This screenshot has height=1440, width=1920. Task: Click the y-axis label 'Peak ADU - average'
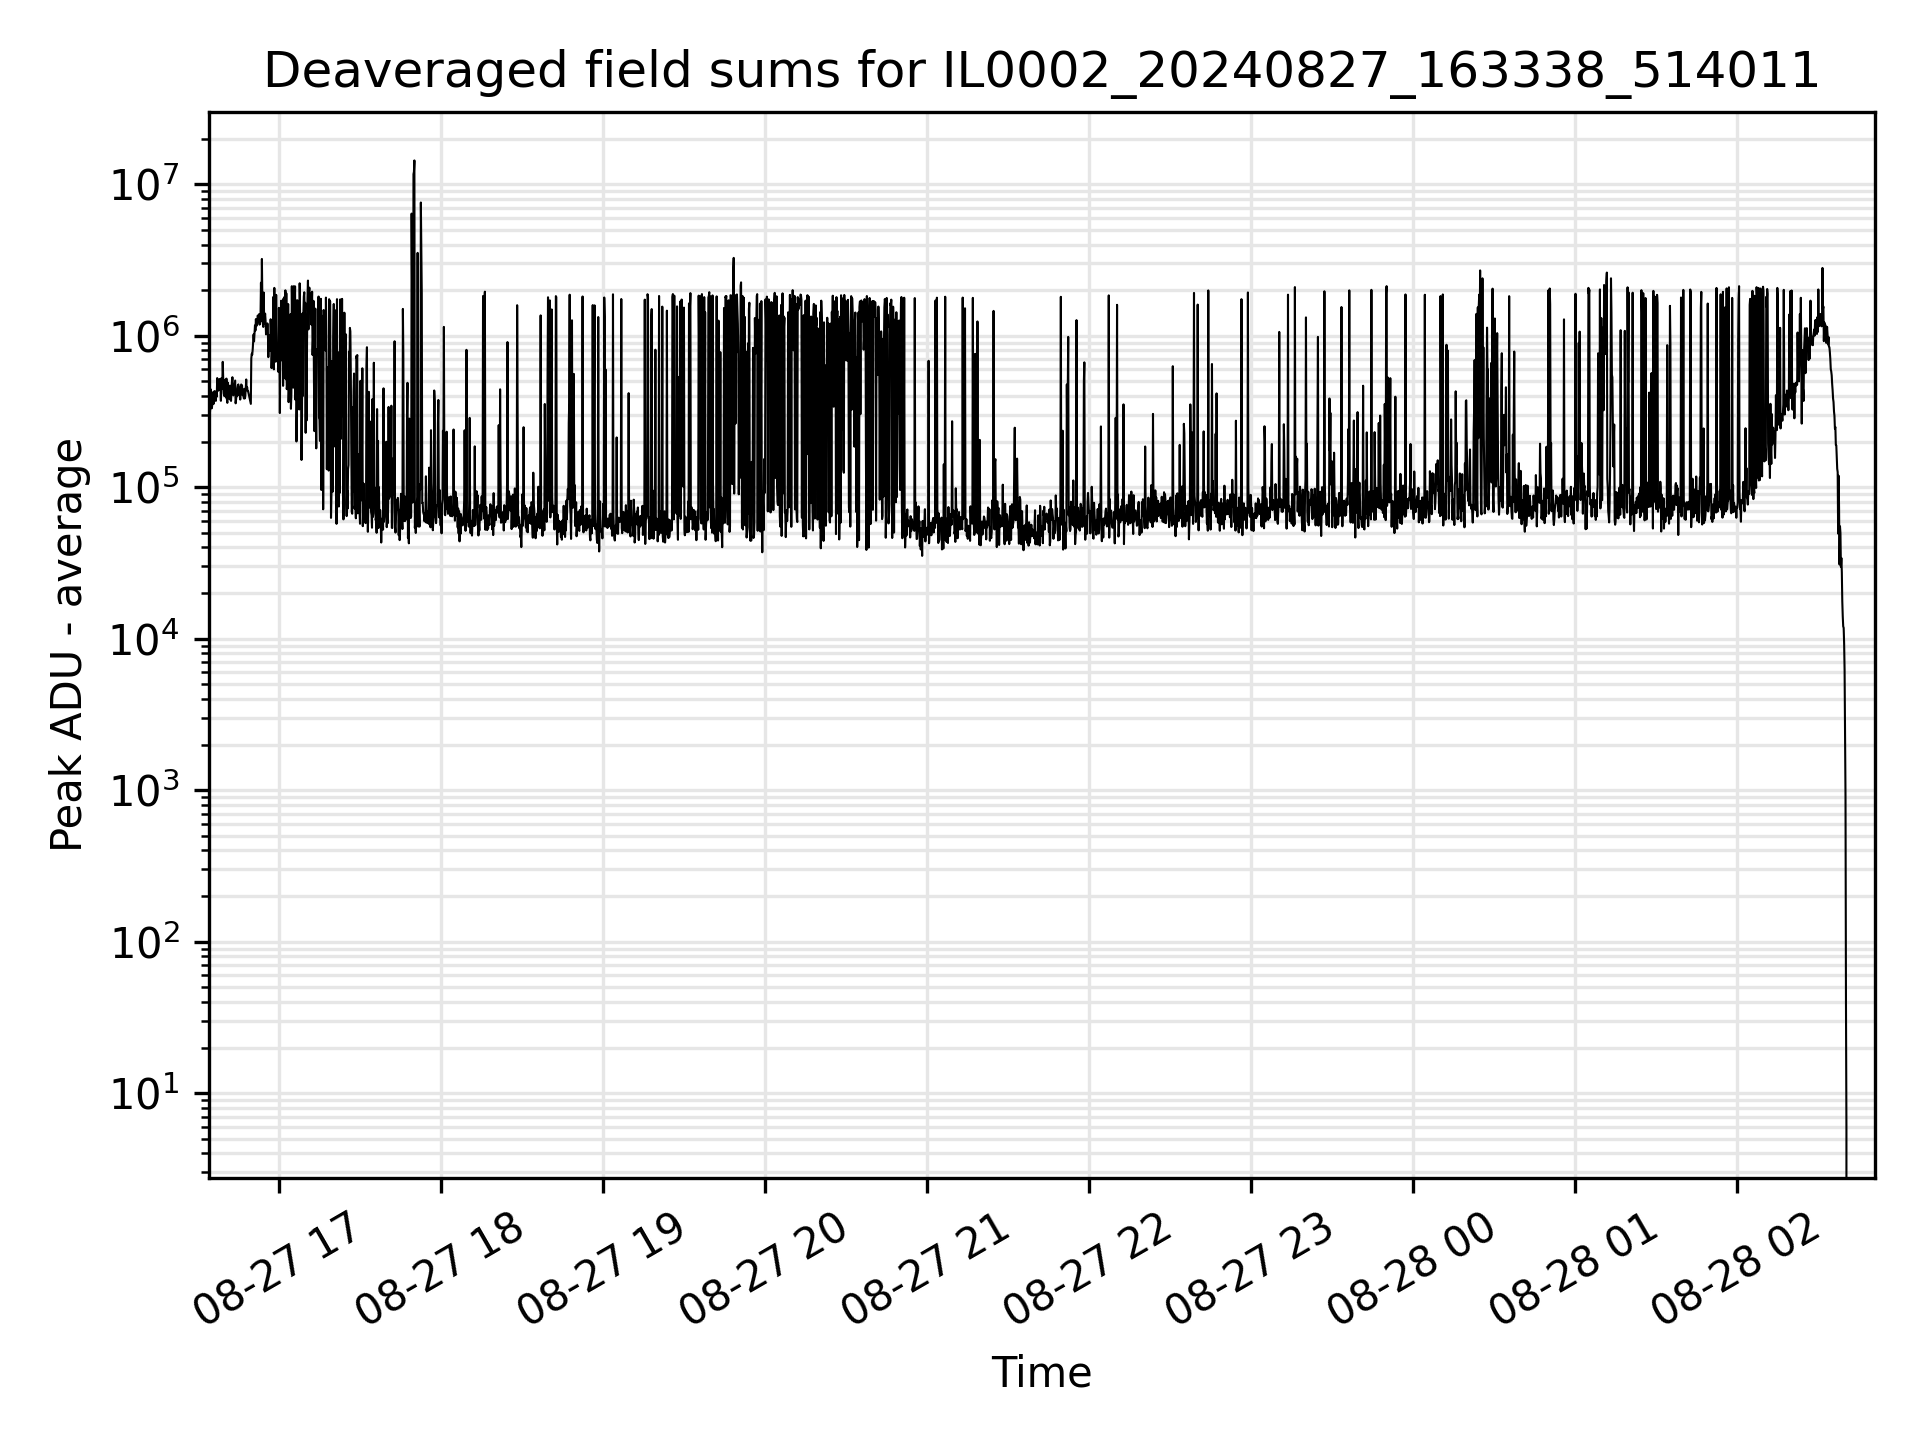click(x=67, y=645)
